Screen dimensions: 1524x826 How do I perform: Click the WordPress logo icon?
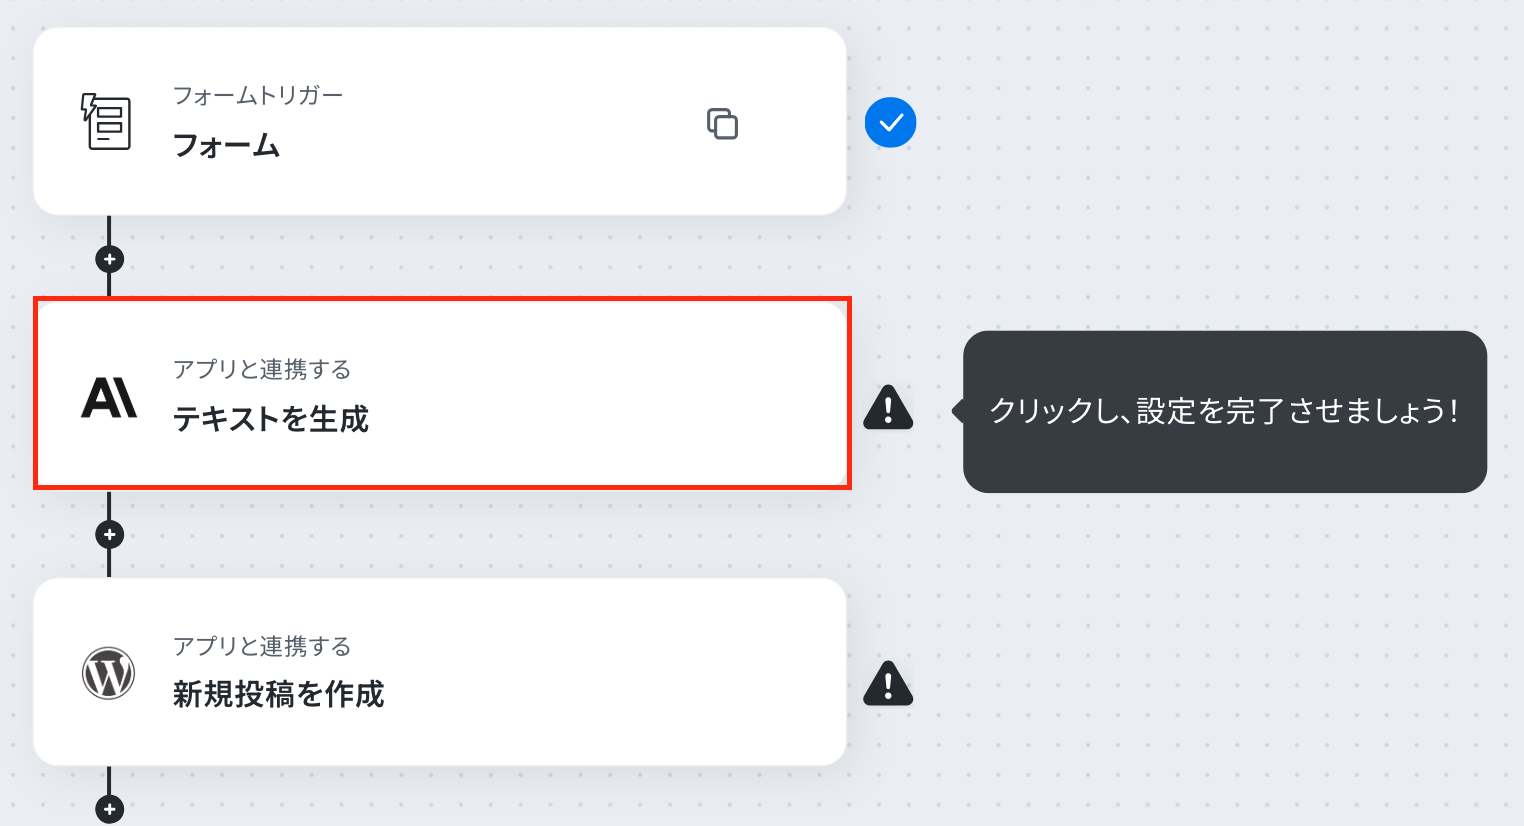click(108, 673)
